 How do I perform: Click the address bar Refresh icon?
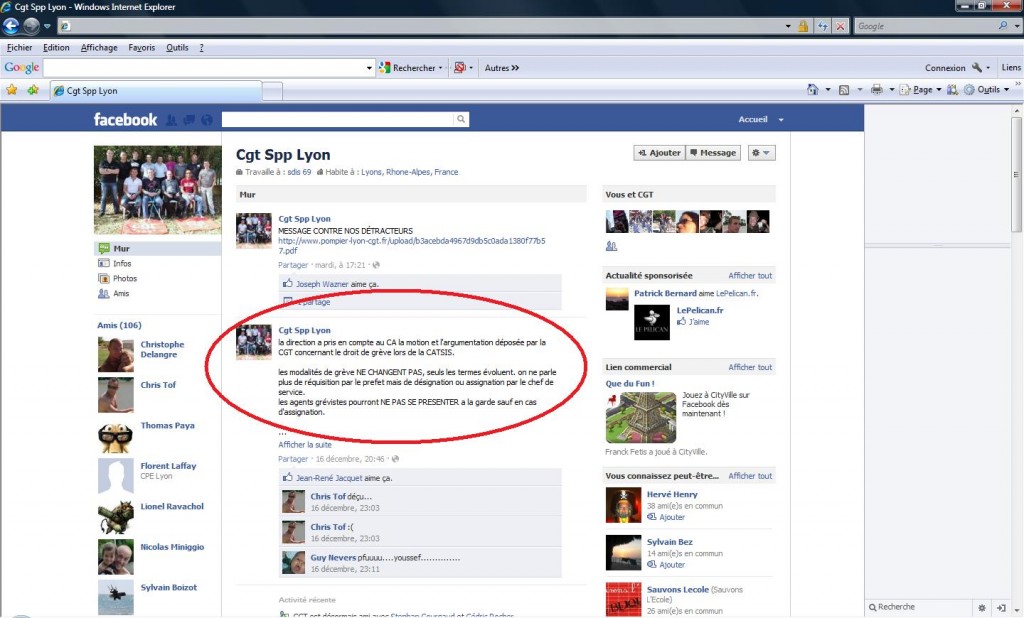pos(823,26)
